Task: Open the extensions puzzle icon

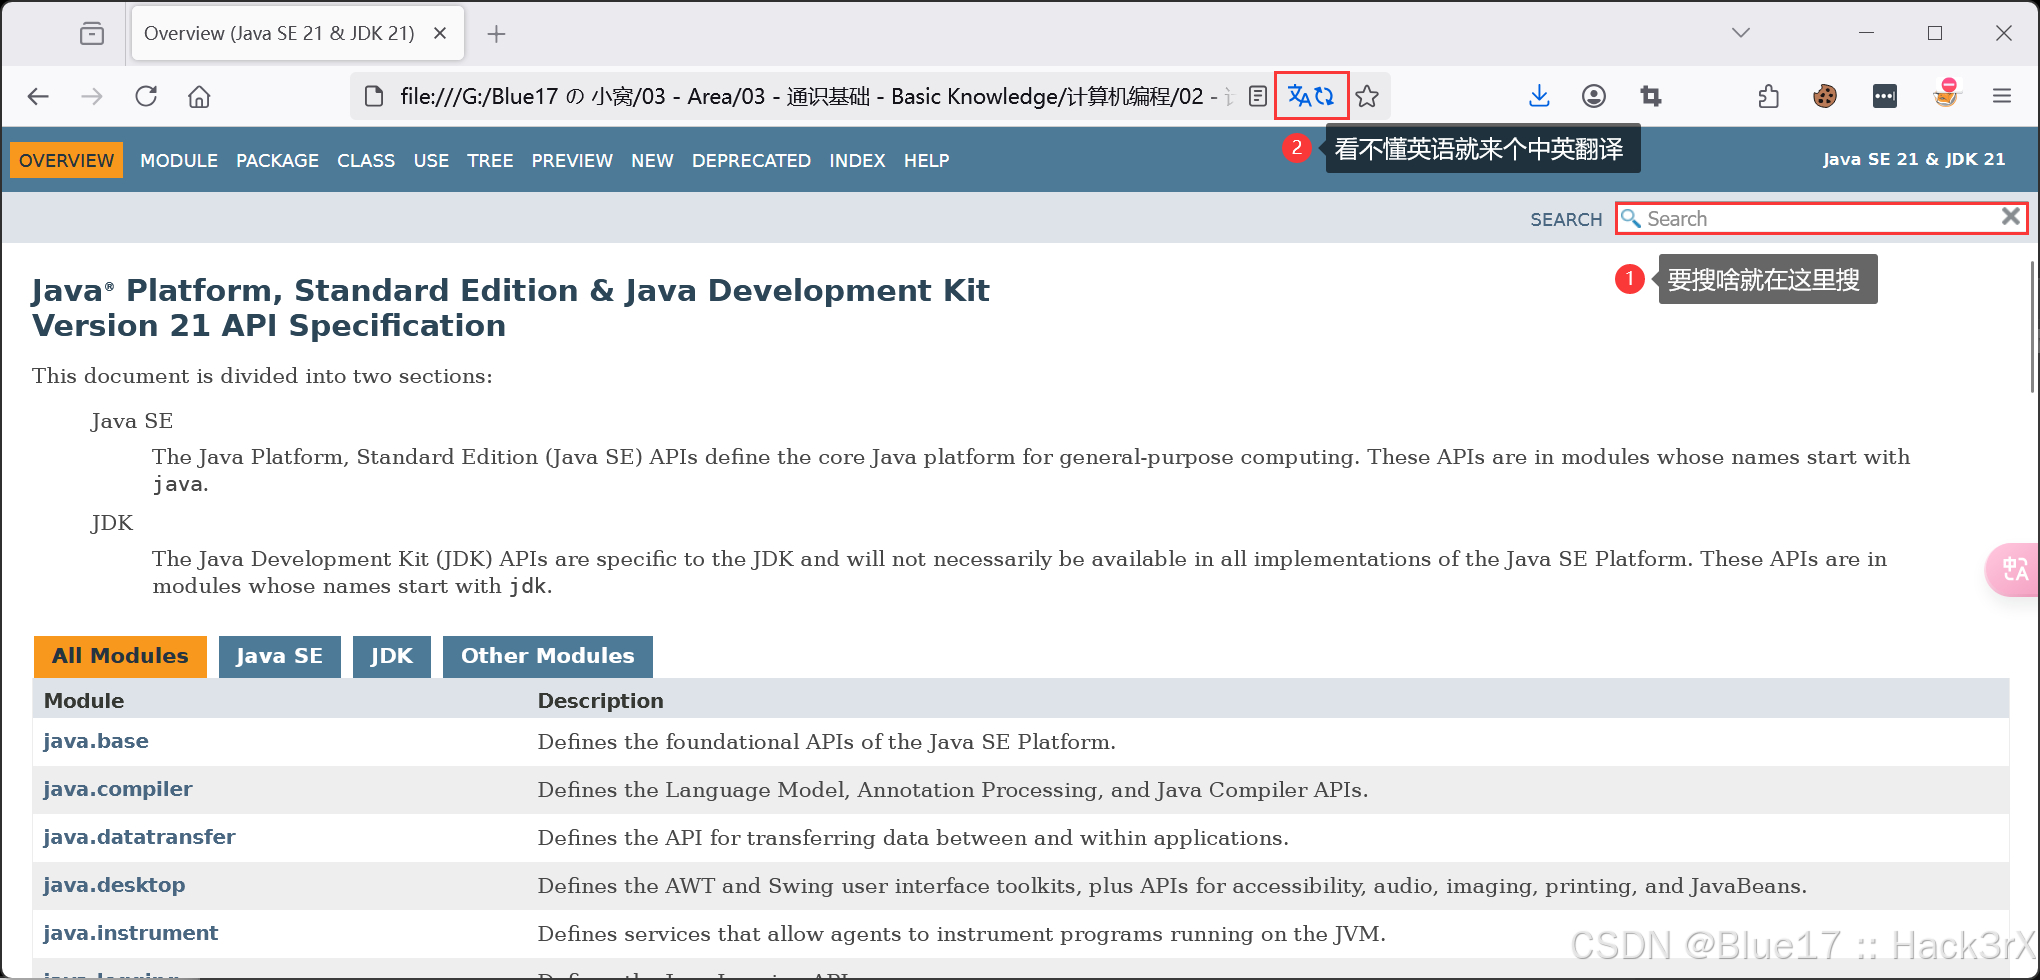Action: [x=1769, y=96]
